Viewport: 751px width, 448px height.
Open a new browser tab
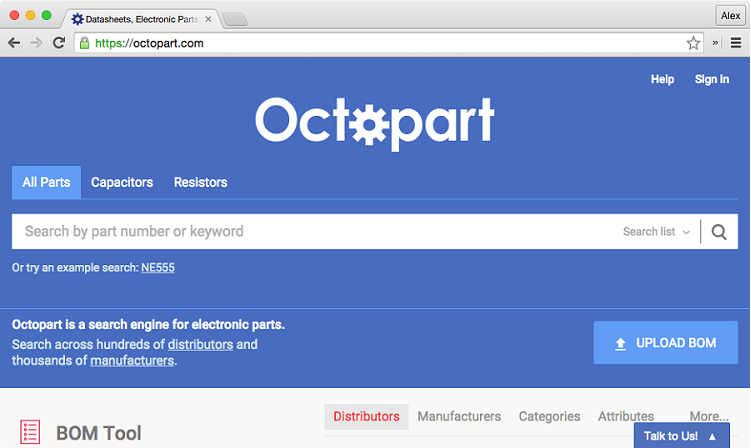[x=235, y=20]
